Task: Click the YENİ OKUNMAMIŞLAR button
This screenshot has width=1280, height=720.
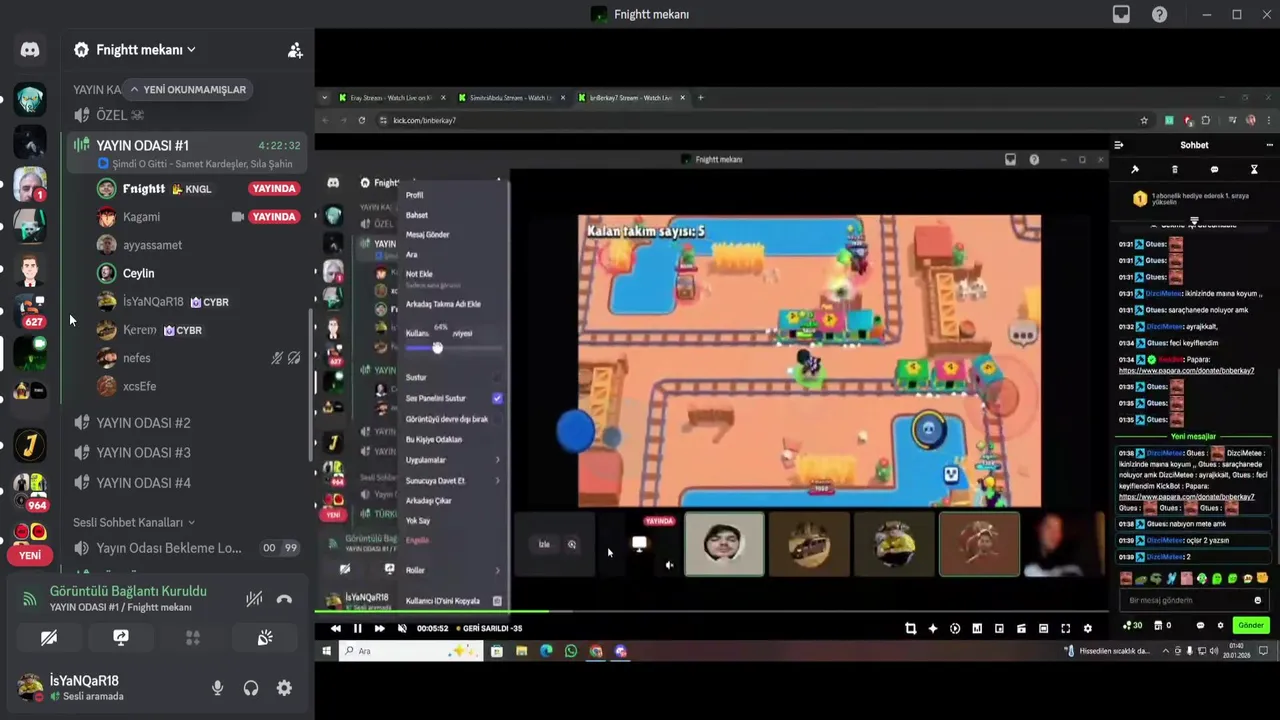Action: coord(188,89)
